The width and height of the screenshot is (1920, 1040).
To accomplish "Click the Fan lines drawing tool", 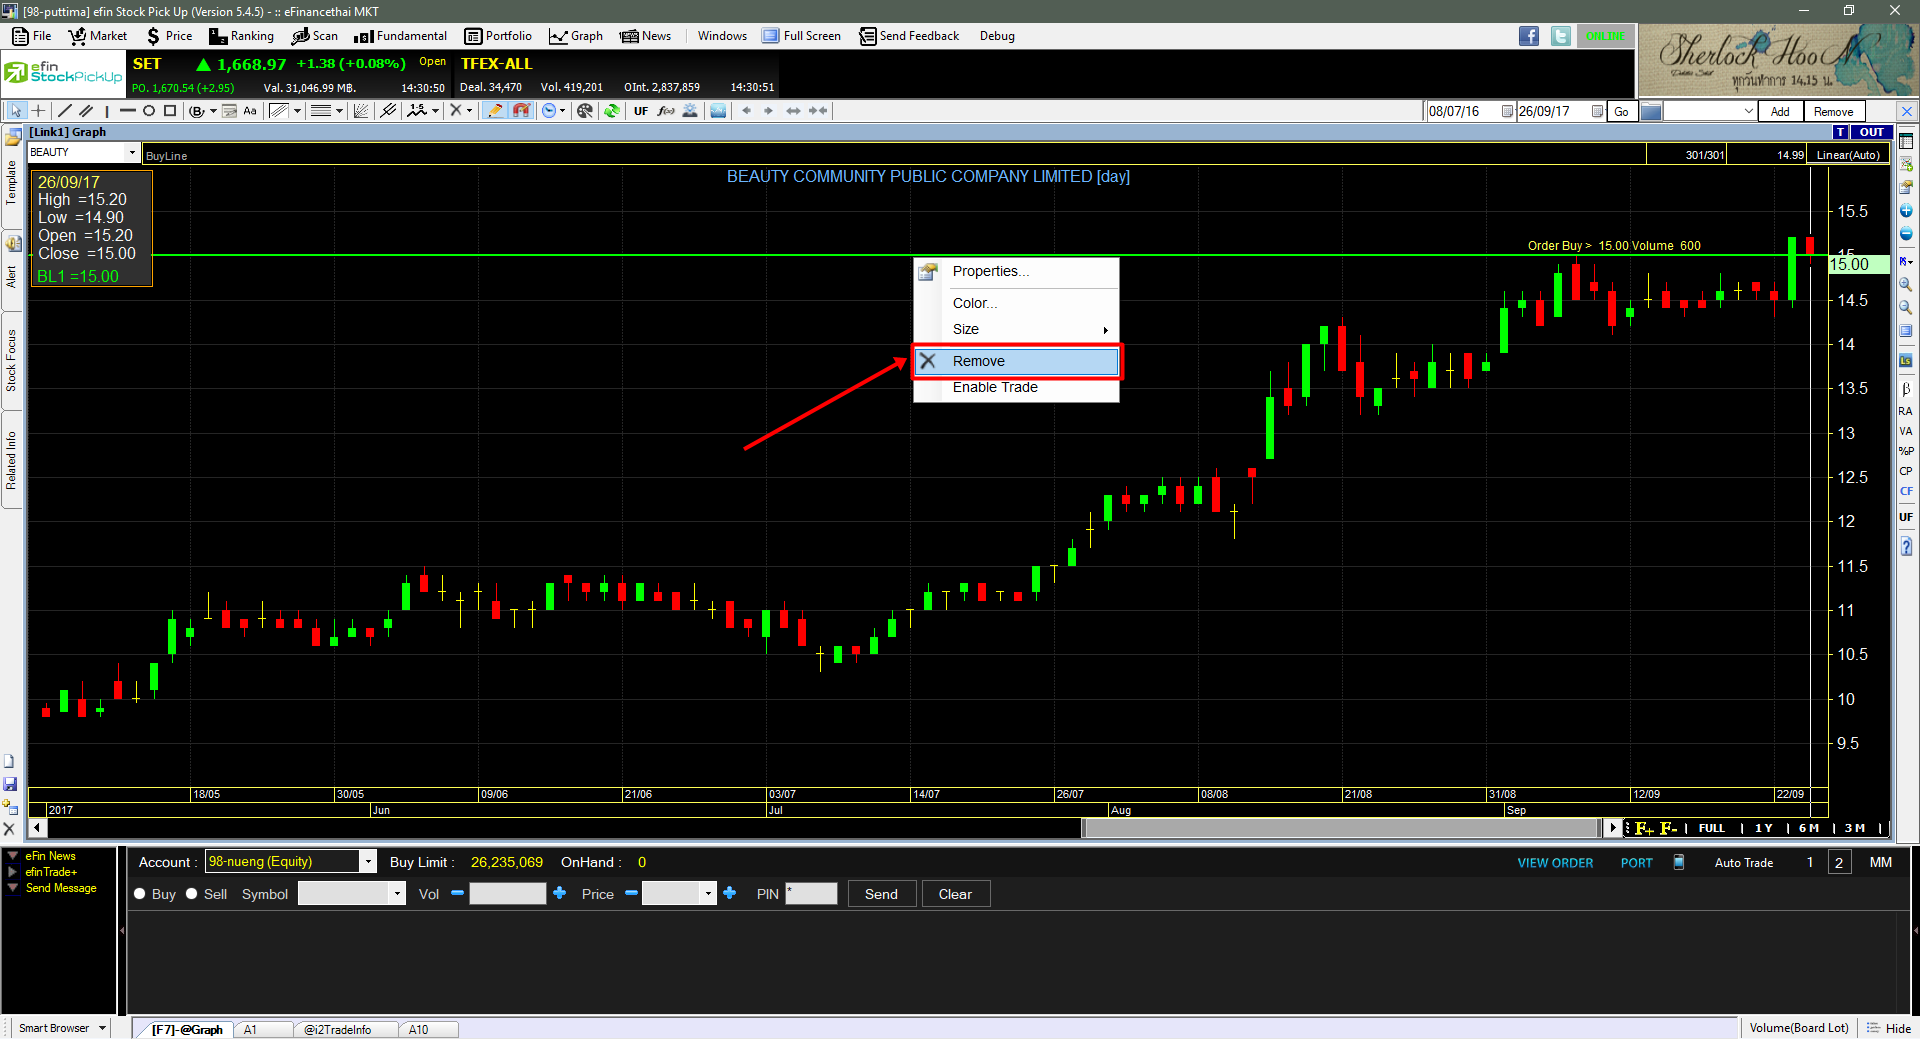I will coord(361,111).
